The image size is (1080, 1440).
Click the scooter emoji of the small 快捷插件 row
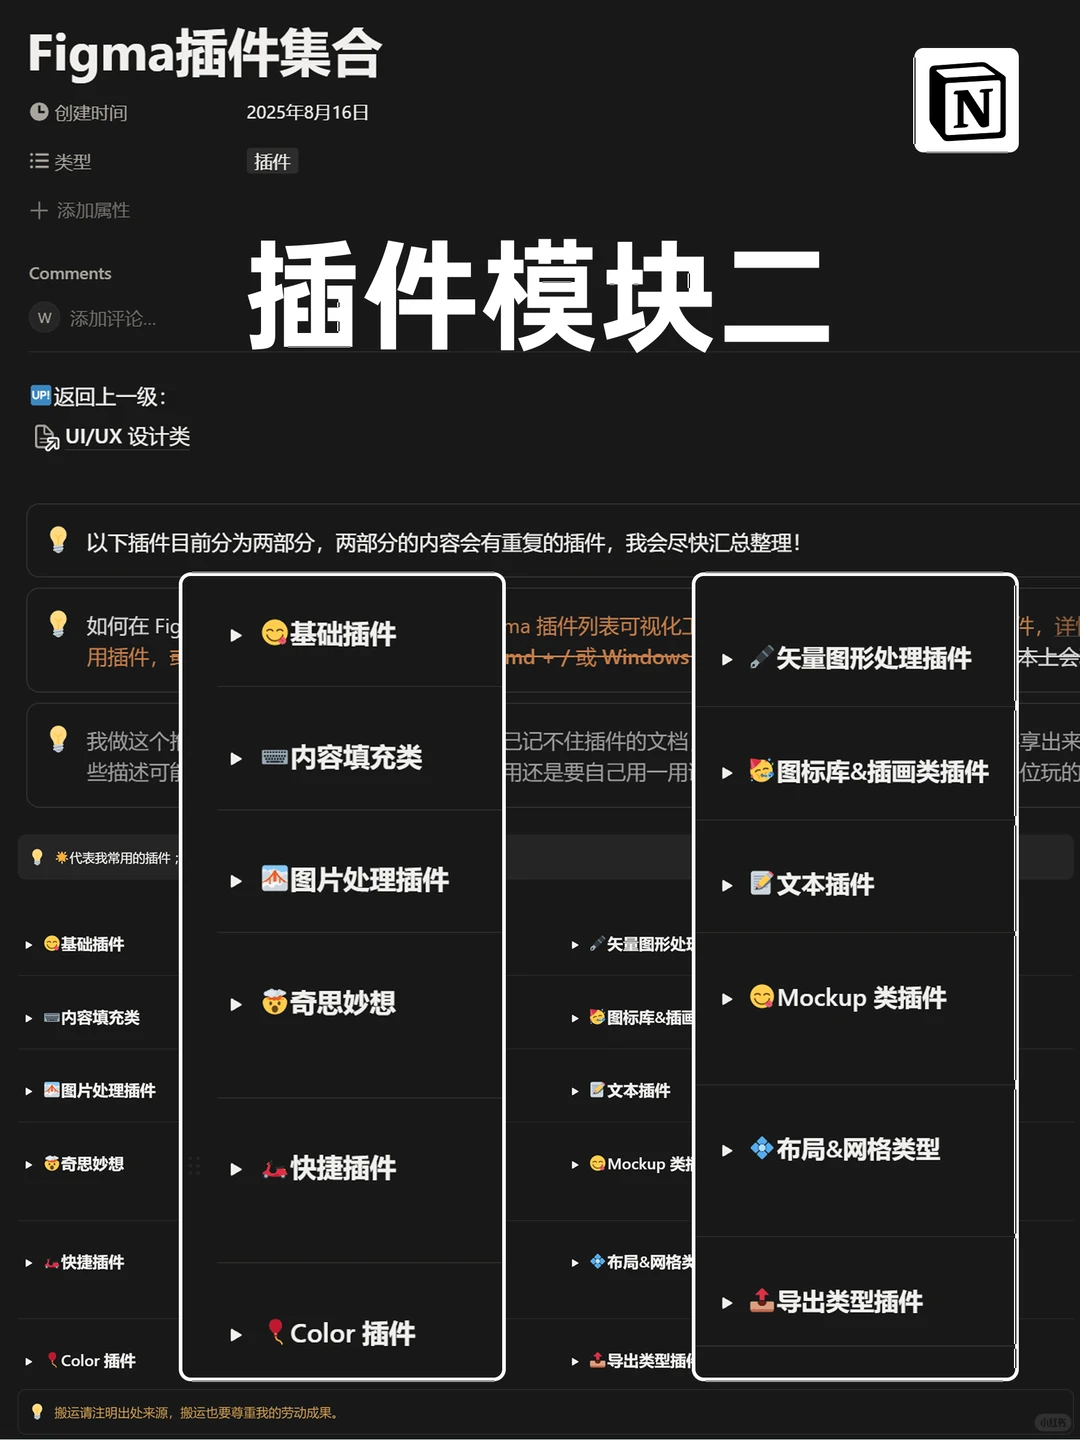(52, 1263)
